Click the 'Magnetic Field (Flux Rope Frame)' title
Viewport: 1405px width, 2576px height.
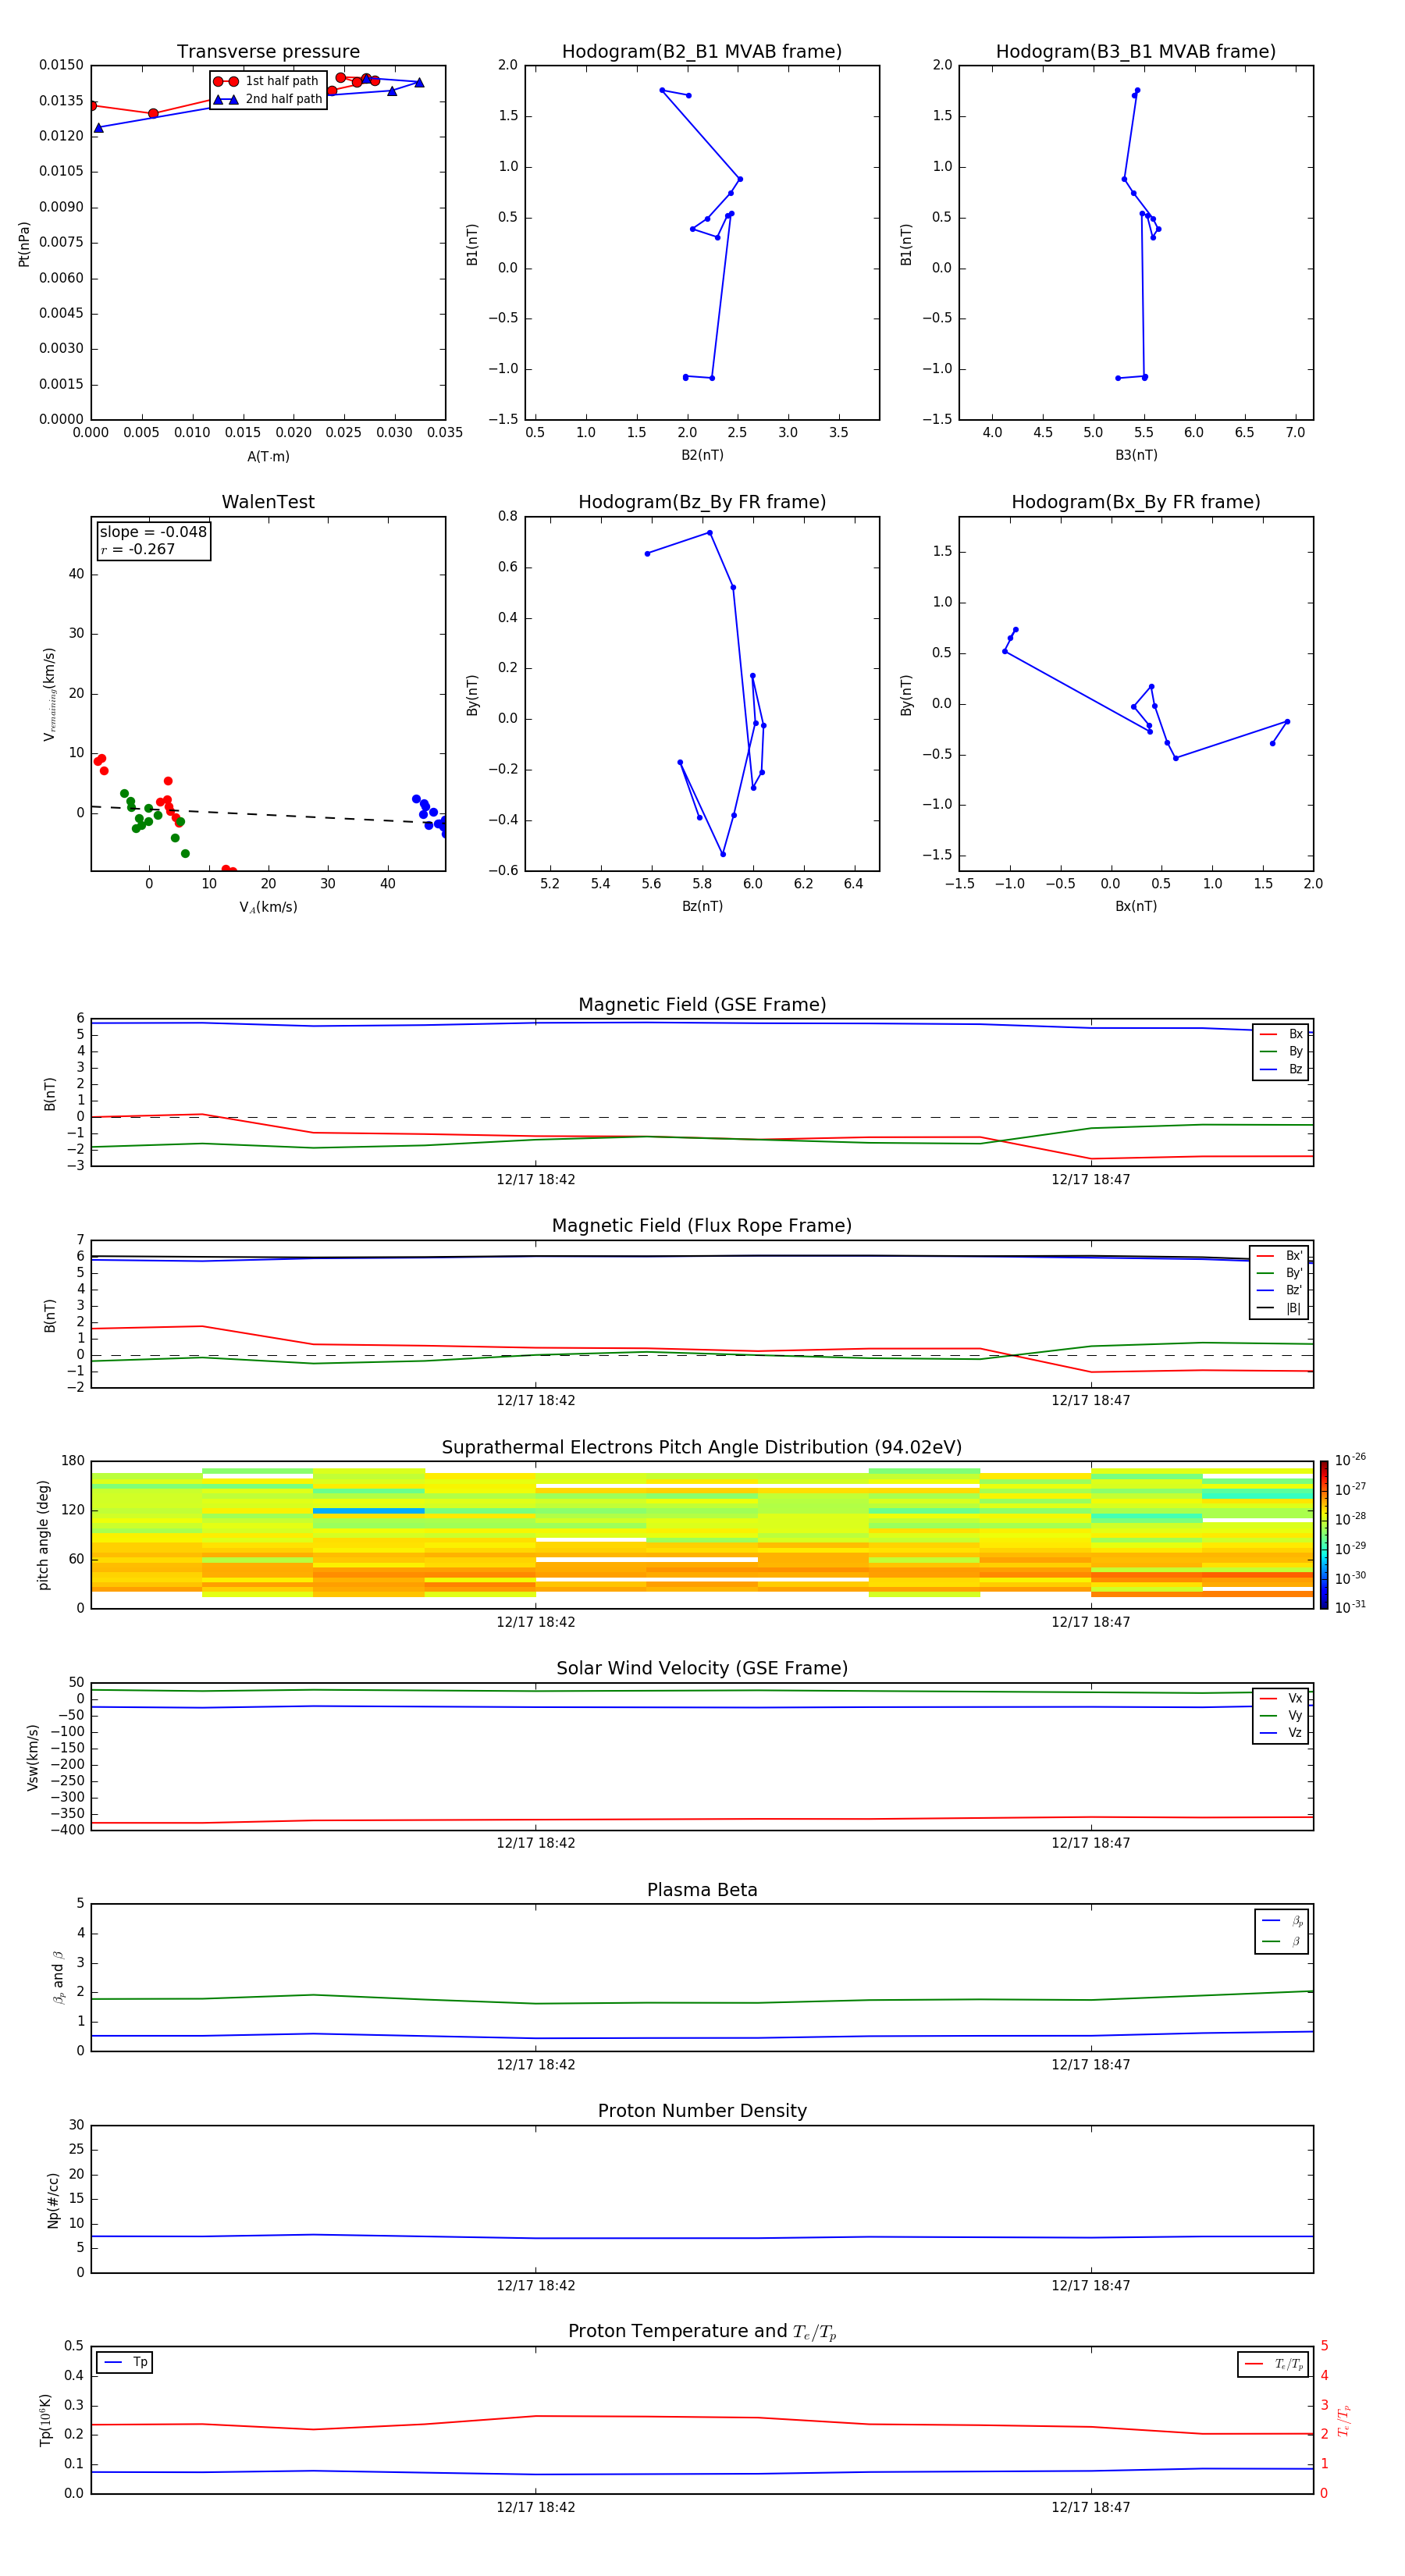[702, 1226]
